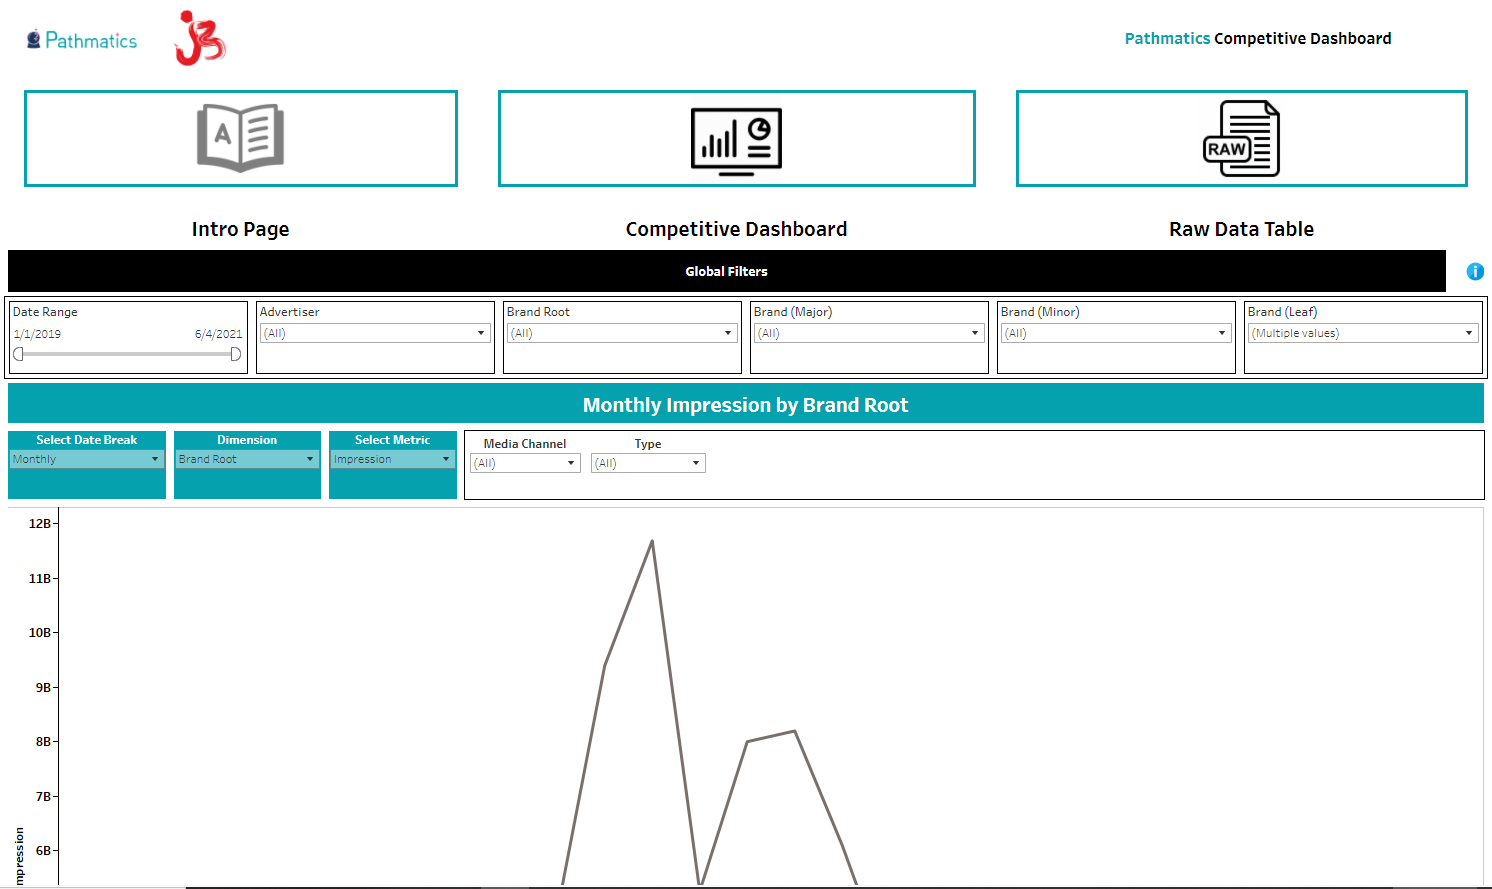The width and height of the screenshot is (1492, 889).
Task: Click the Pathmatics logo
Action: tap(82, 40)
